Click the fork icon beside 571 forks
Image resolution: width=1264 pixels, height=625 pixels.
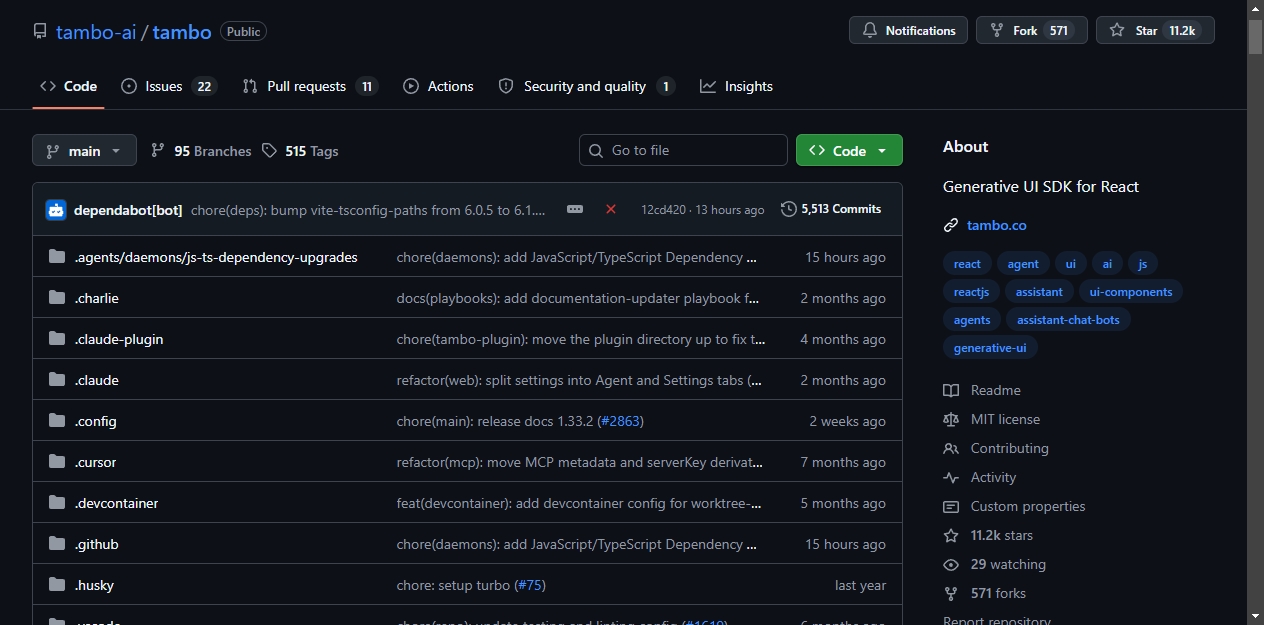(x=951, y=593)
